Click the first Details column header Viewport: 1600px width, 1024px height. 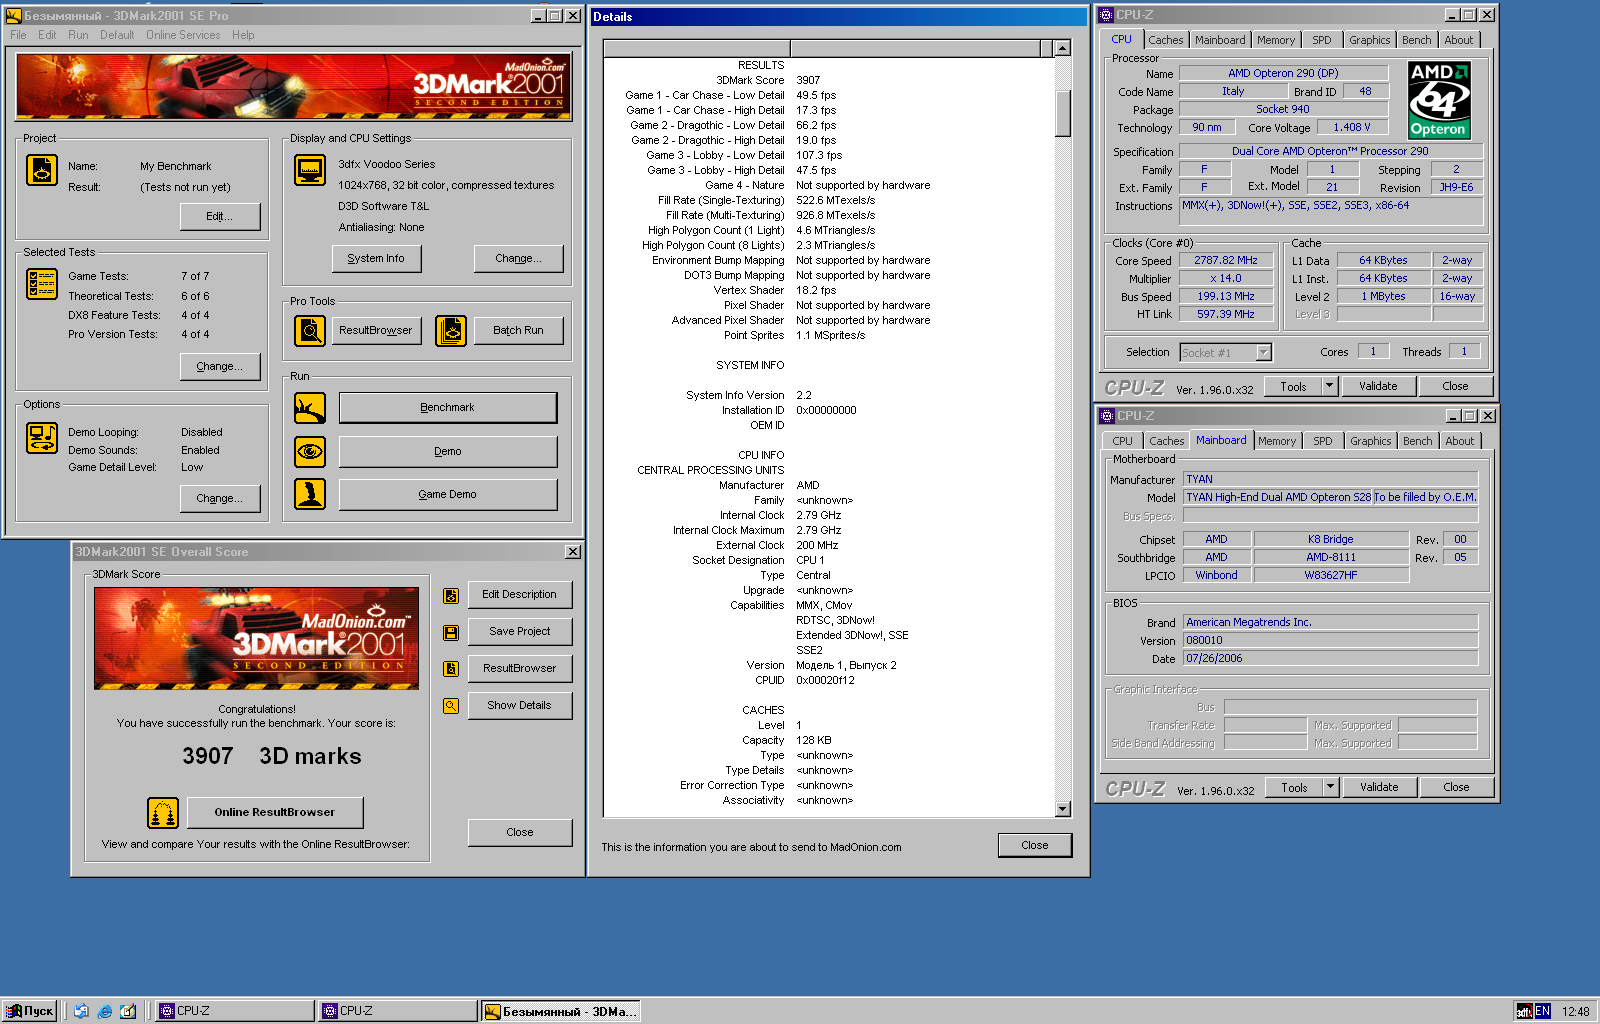click(697, 48)
